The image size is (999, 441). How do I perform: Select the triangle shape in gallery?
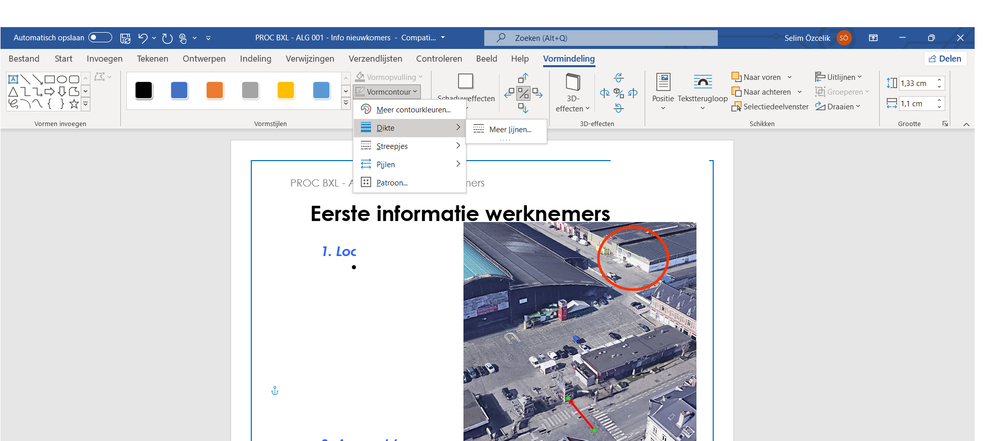(13, 92)
